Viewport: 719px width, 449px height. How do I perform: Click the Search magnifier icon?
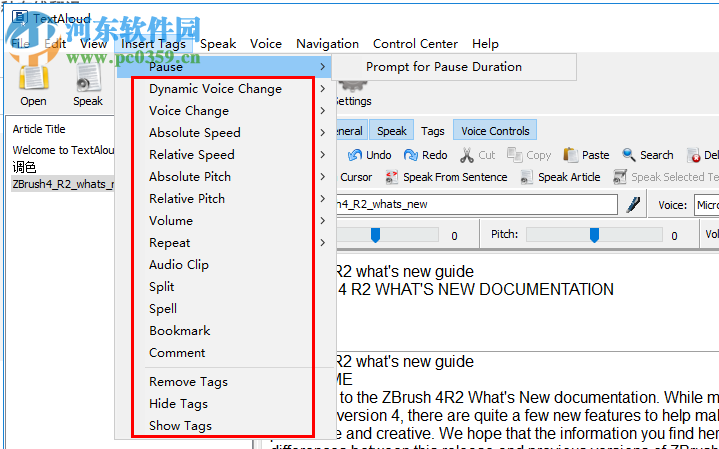tap(629, 155)
